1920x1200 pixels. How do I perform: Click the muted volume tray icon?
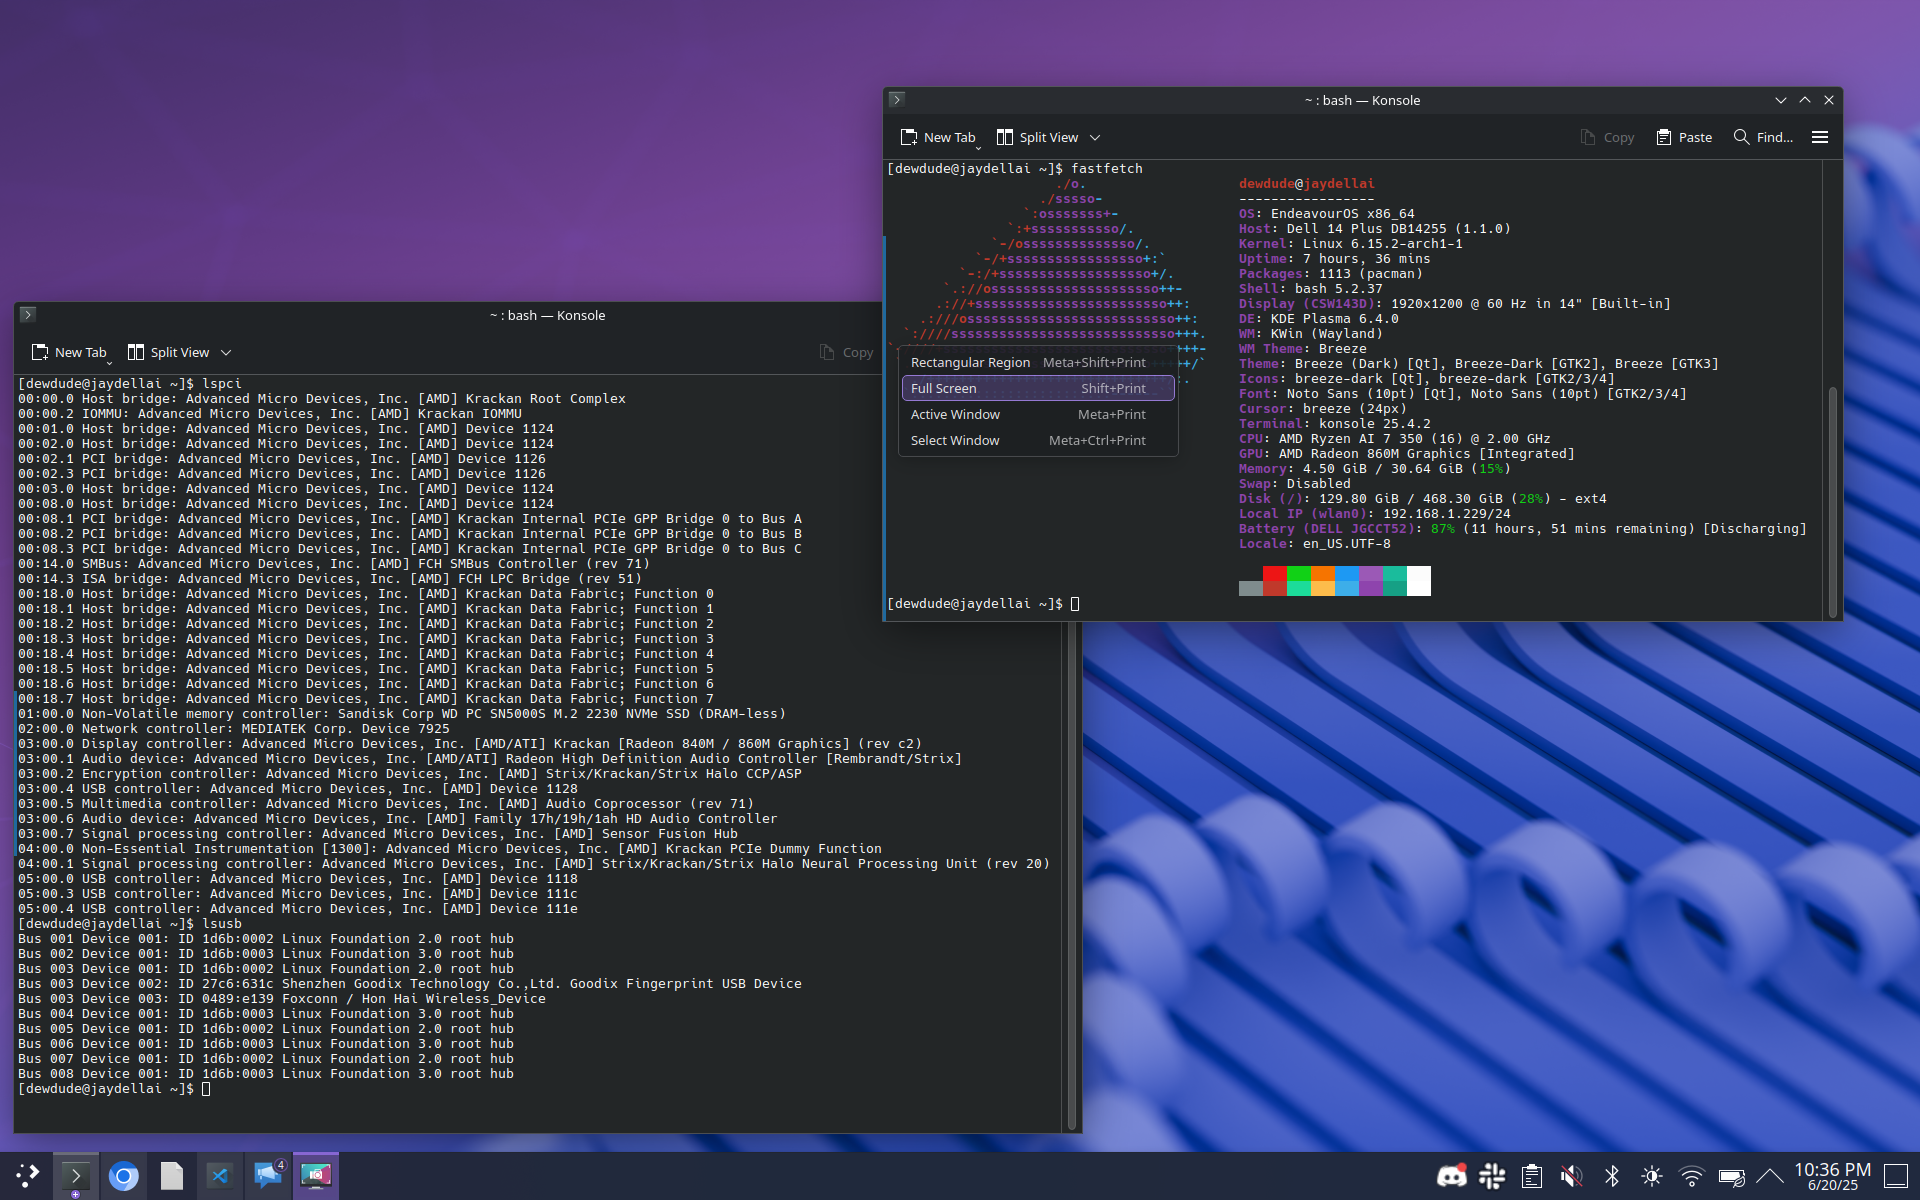(1572, 1176)
